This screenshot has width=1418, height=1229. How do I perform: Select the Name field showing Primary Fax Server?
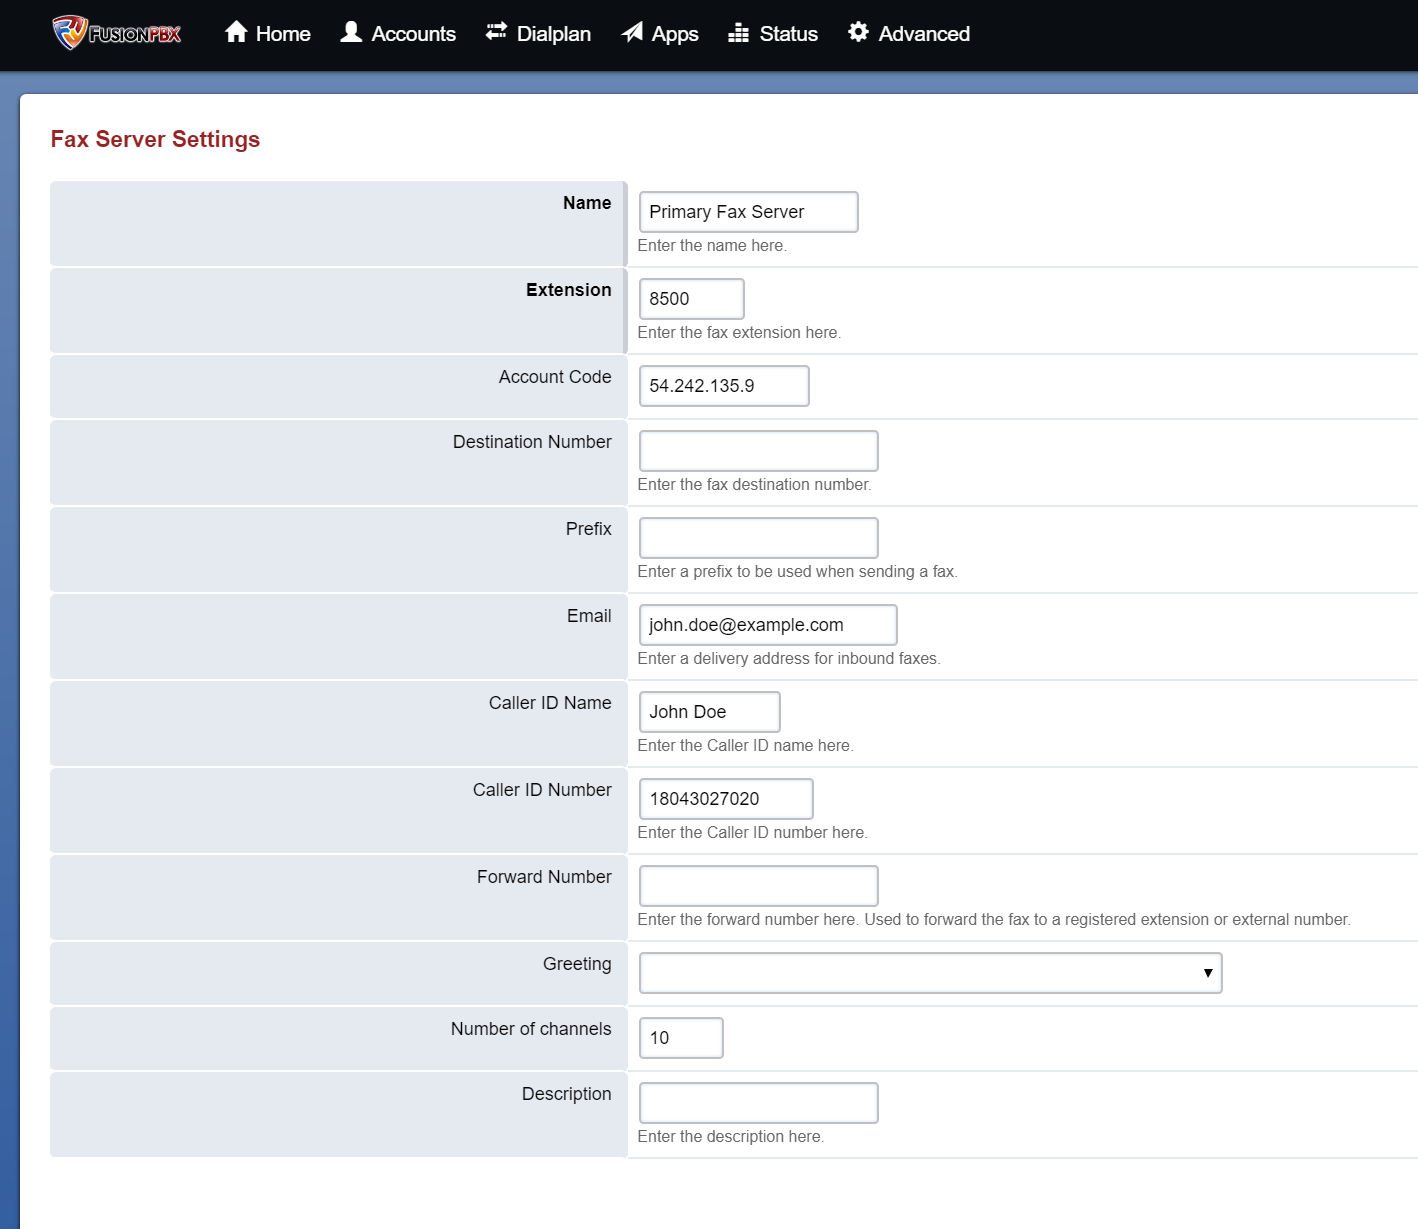[748, 211]
